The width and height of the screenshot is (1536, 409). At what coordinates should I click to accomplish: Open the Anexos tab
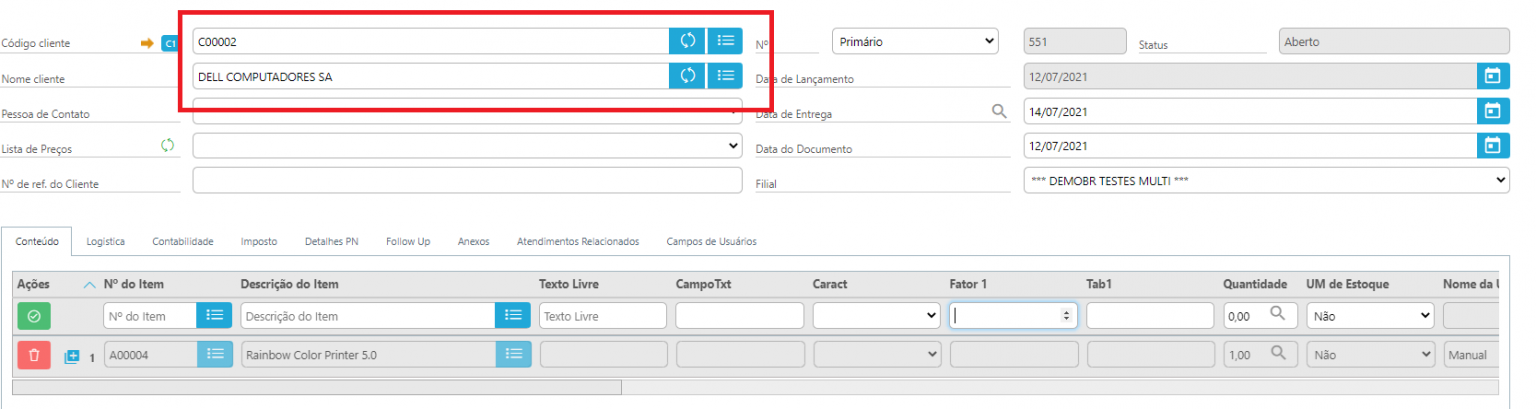coord(473,241)
